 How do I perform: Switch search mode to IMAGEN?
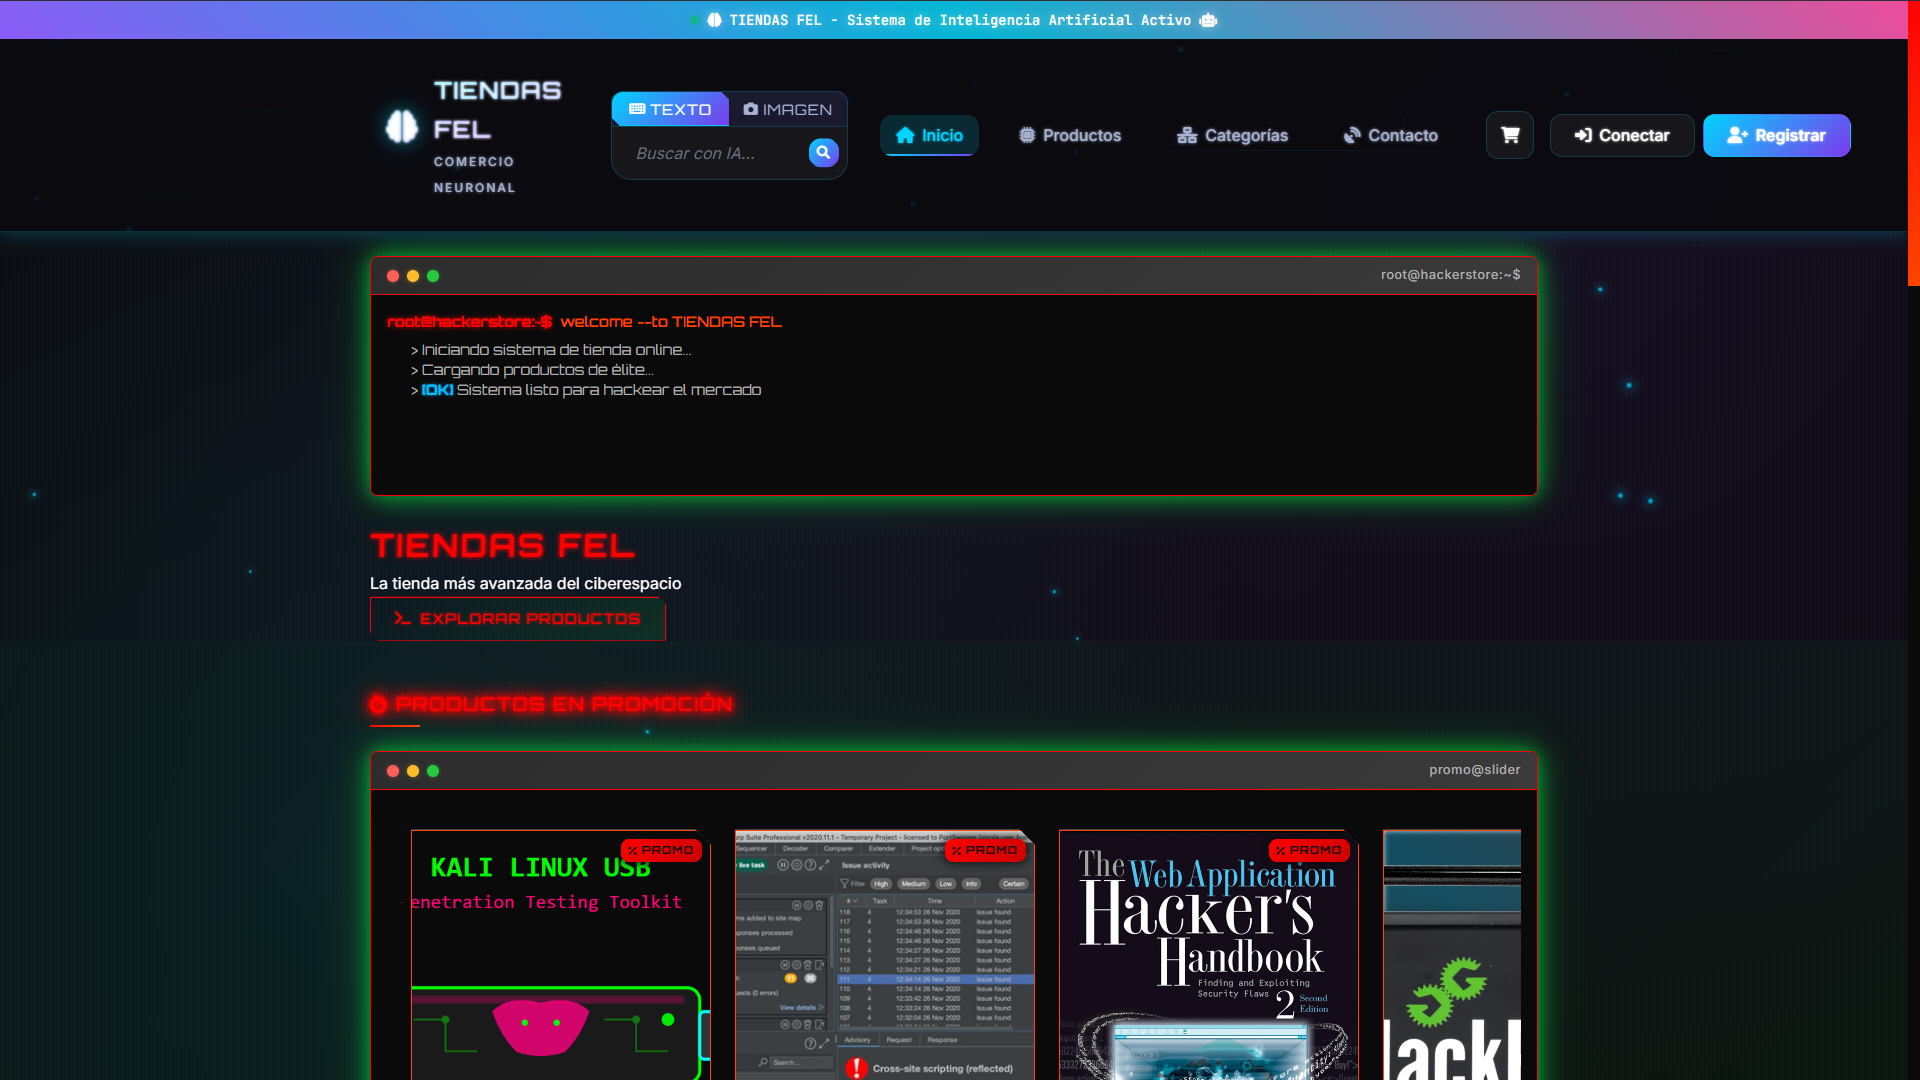click(x=788, y=109)
